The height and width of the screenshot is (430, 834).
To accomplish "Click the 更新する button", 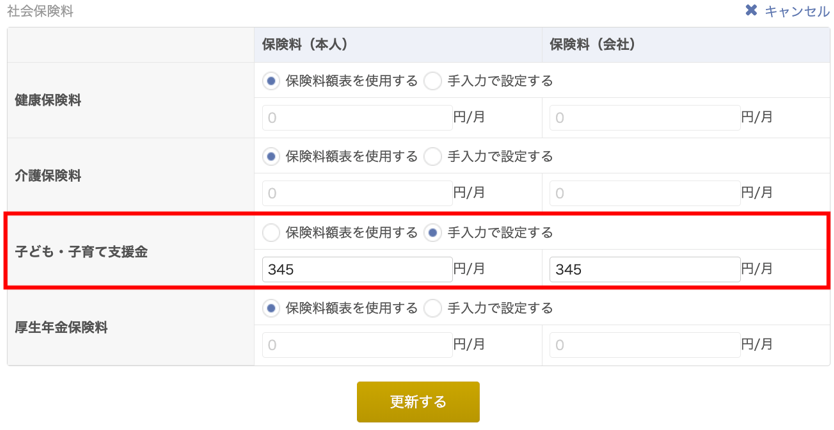I will [418, 402].
